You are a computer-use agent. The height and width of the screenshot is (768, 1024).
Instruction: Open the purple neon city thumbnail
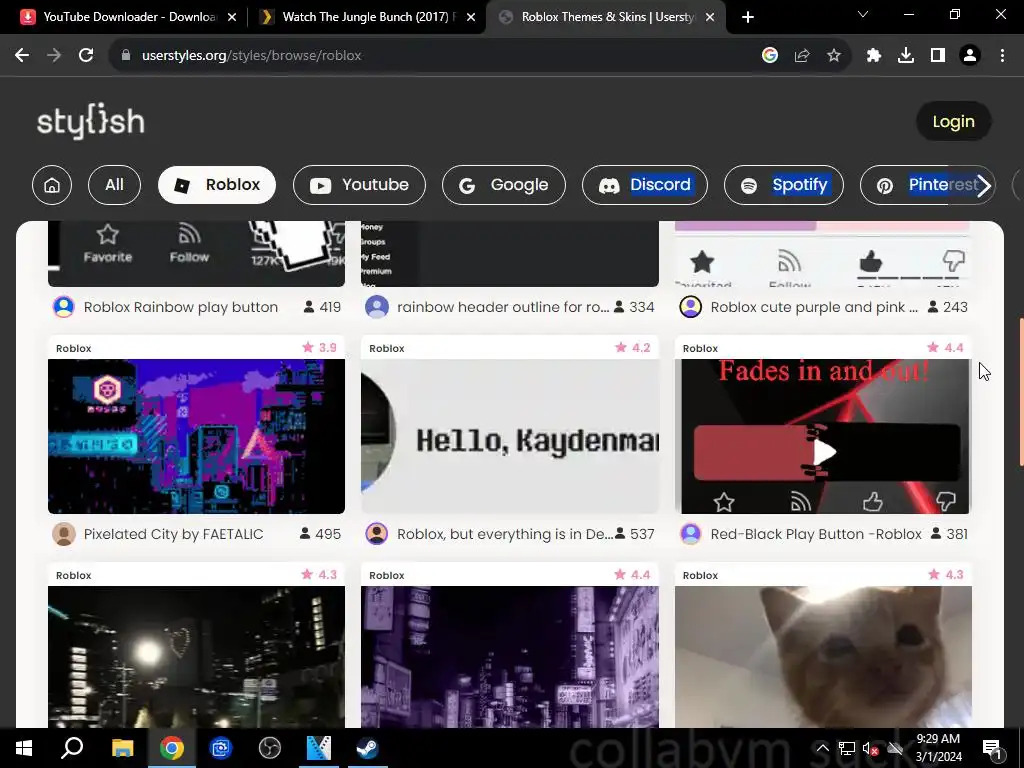(x=510, y=656)
